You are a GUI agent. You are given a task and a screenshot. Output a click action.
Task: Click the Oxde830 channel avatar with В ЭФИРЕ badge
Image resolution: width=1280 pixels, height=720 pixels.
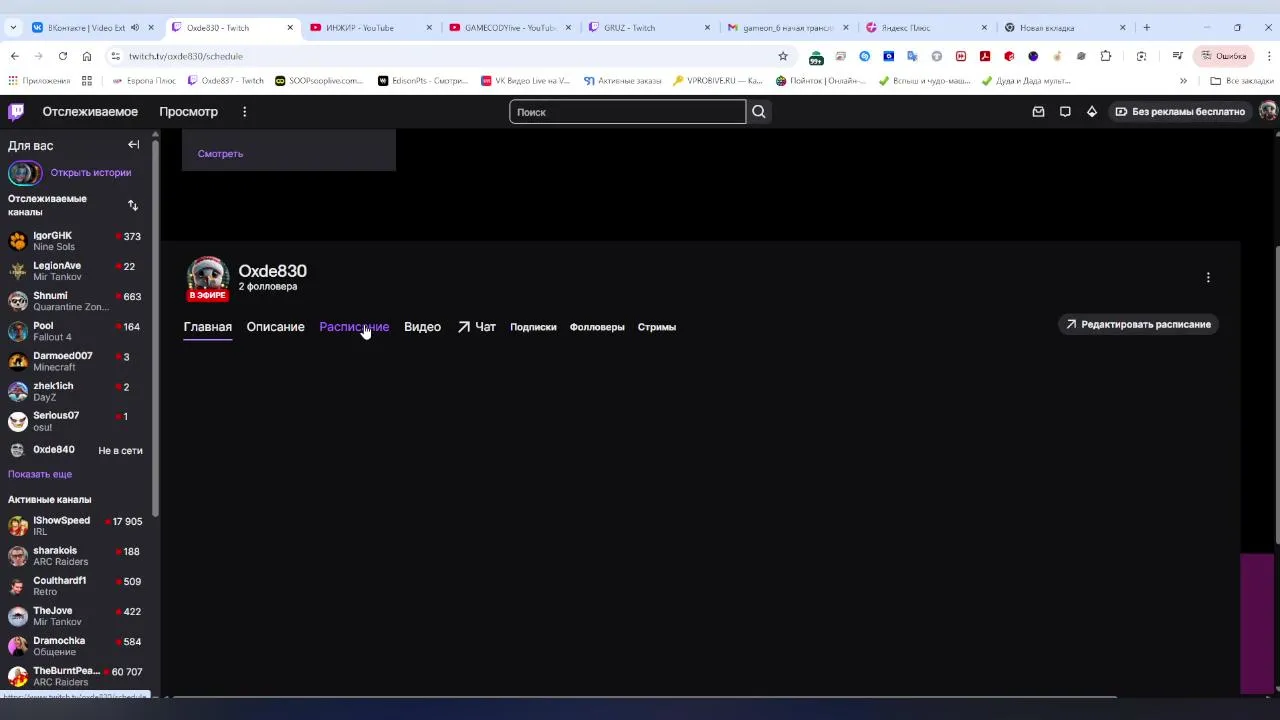(x=208, y=279)
